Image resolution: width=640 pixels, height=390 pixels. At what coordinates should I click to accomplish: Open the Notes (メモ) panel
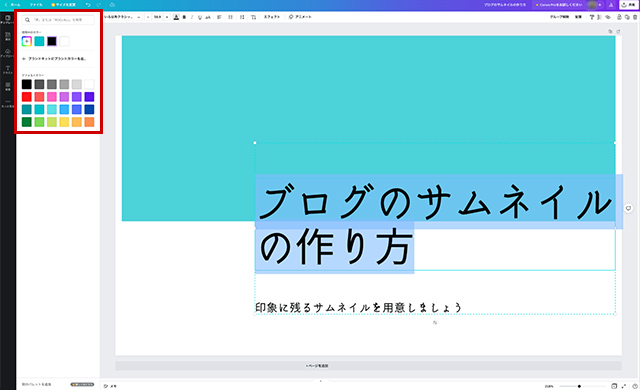click(x=110, y=386)
